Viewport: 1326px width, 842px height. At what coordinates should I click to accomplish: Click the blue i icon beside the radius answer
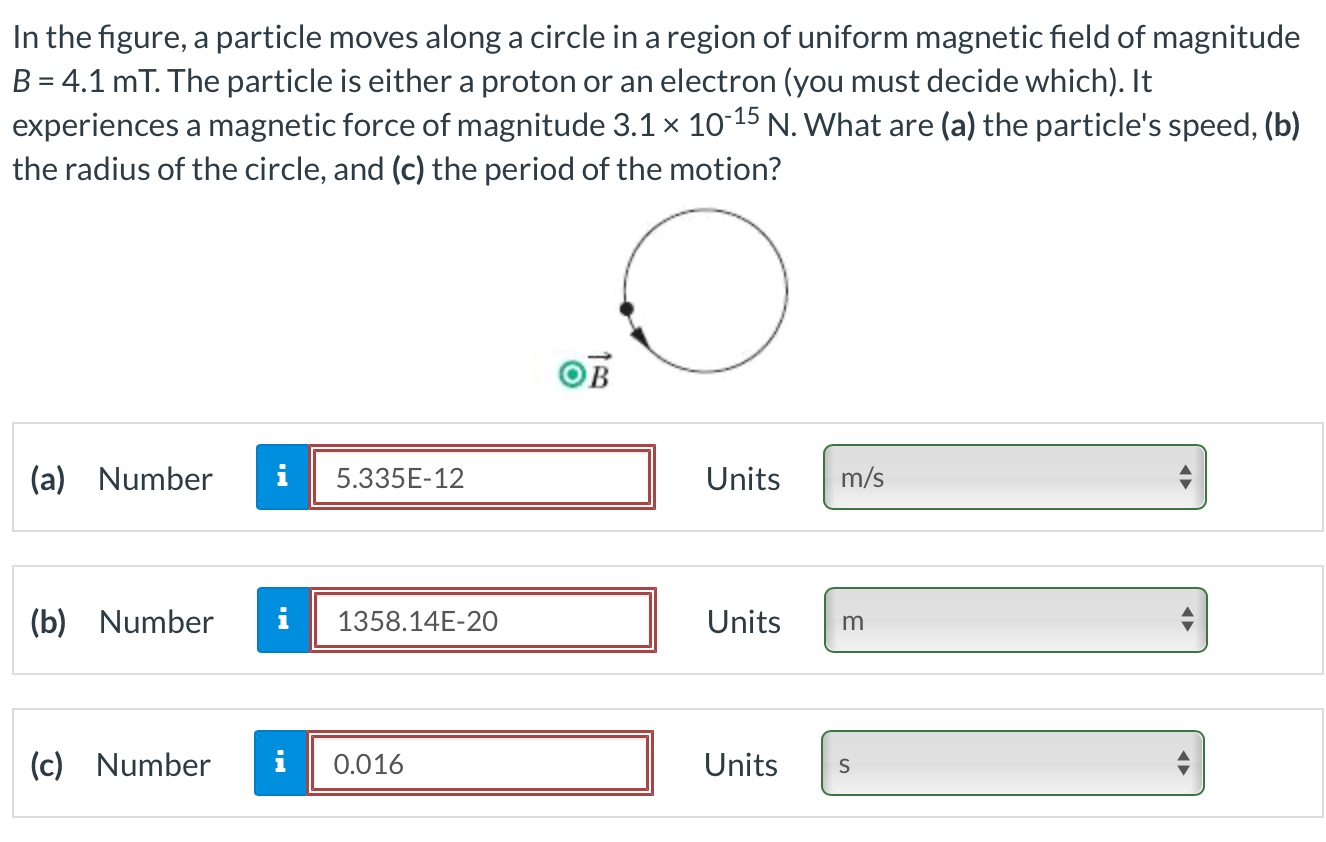click(283, 620)
